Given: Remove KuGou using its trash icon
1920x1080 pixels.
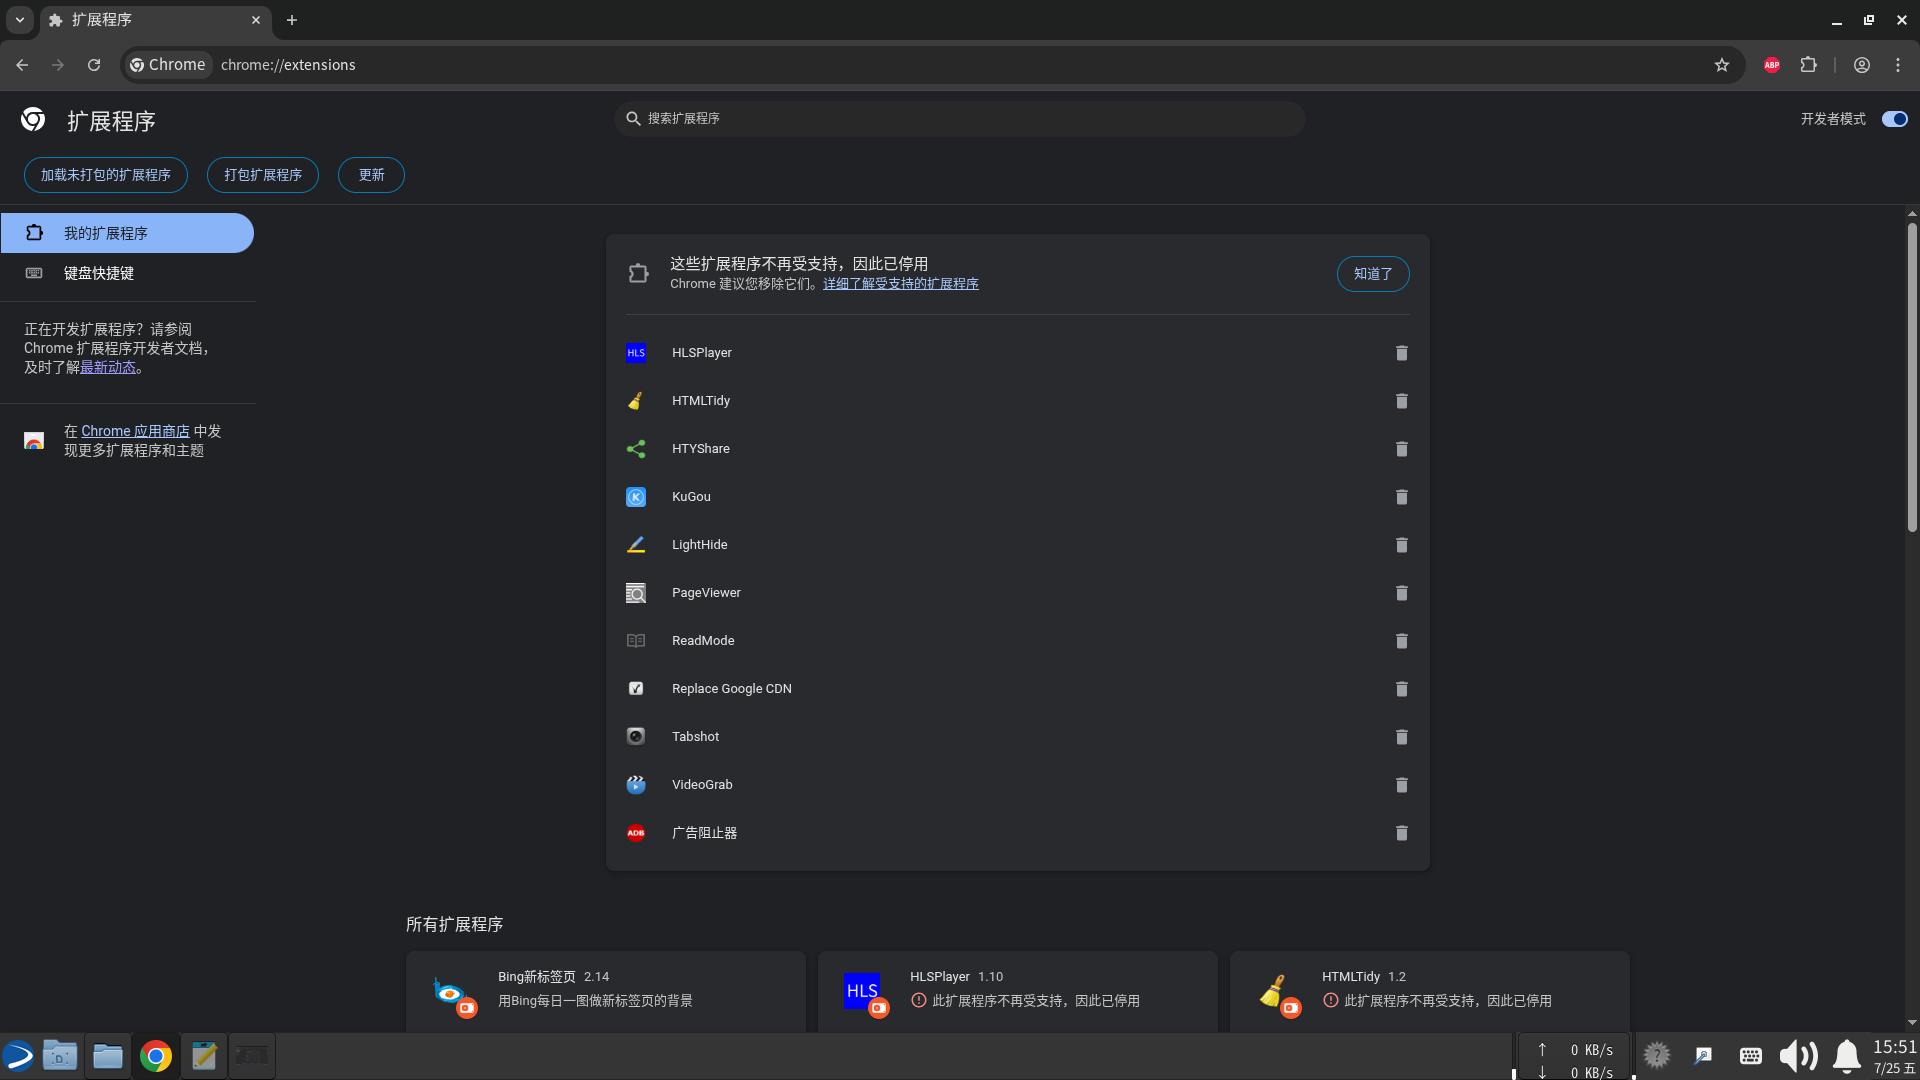Looking at the screenshot, I should [1401, 497].
